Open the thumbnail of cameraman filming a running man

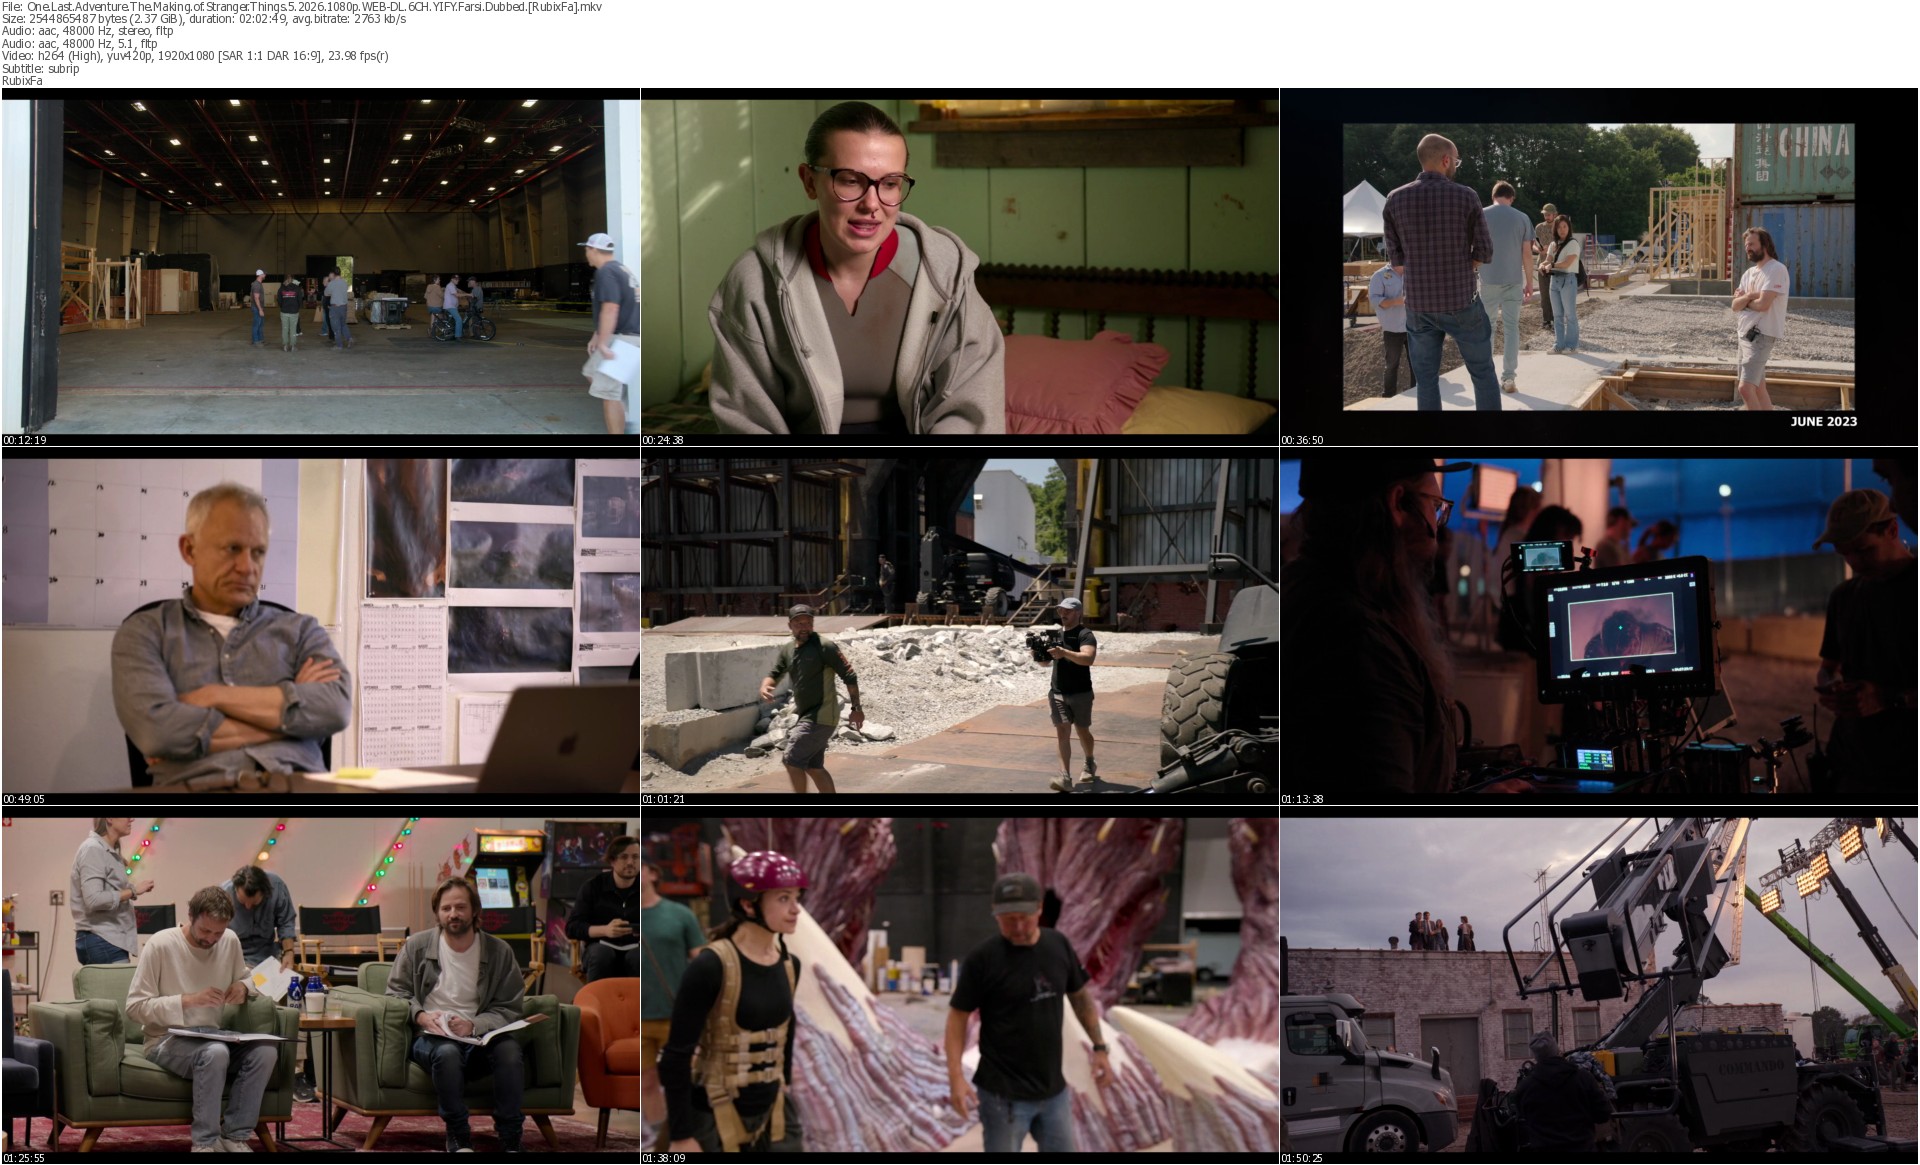pyautogui.click(x=960, y=626)
